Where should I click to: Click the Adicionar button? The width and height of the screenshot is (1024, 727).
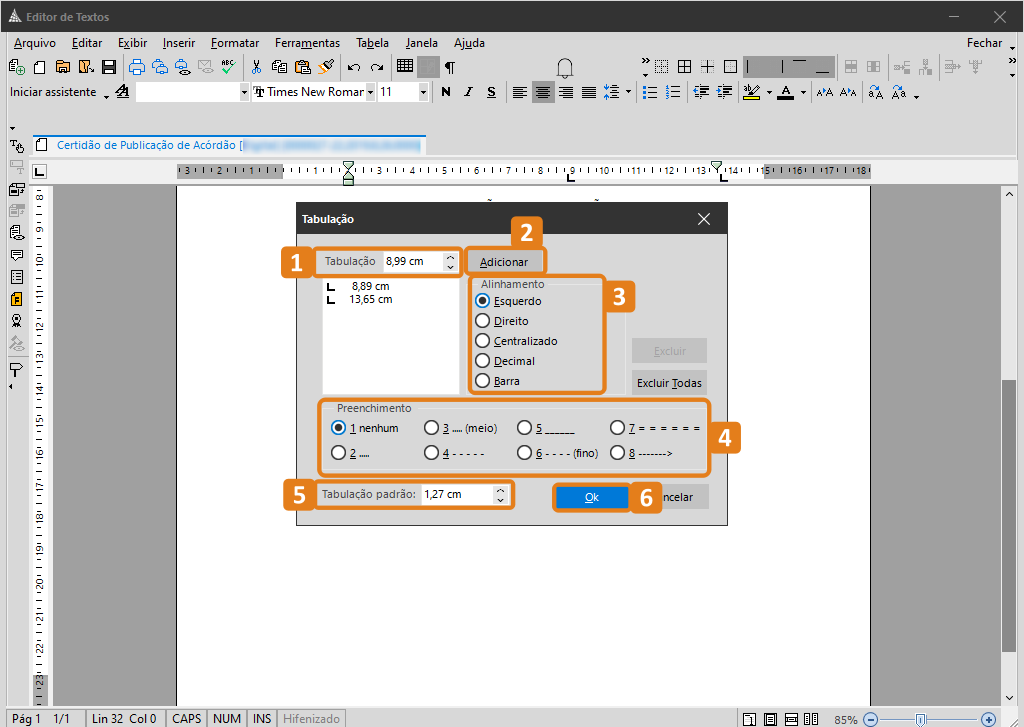tap(504, 262)
